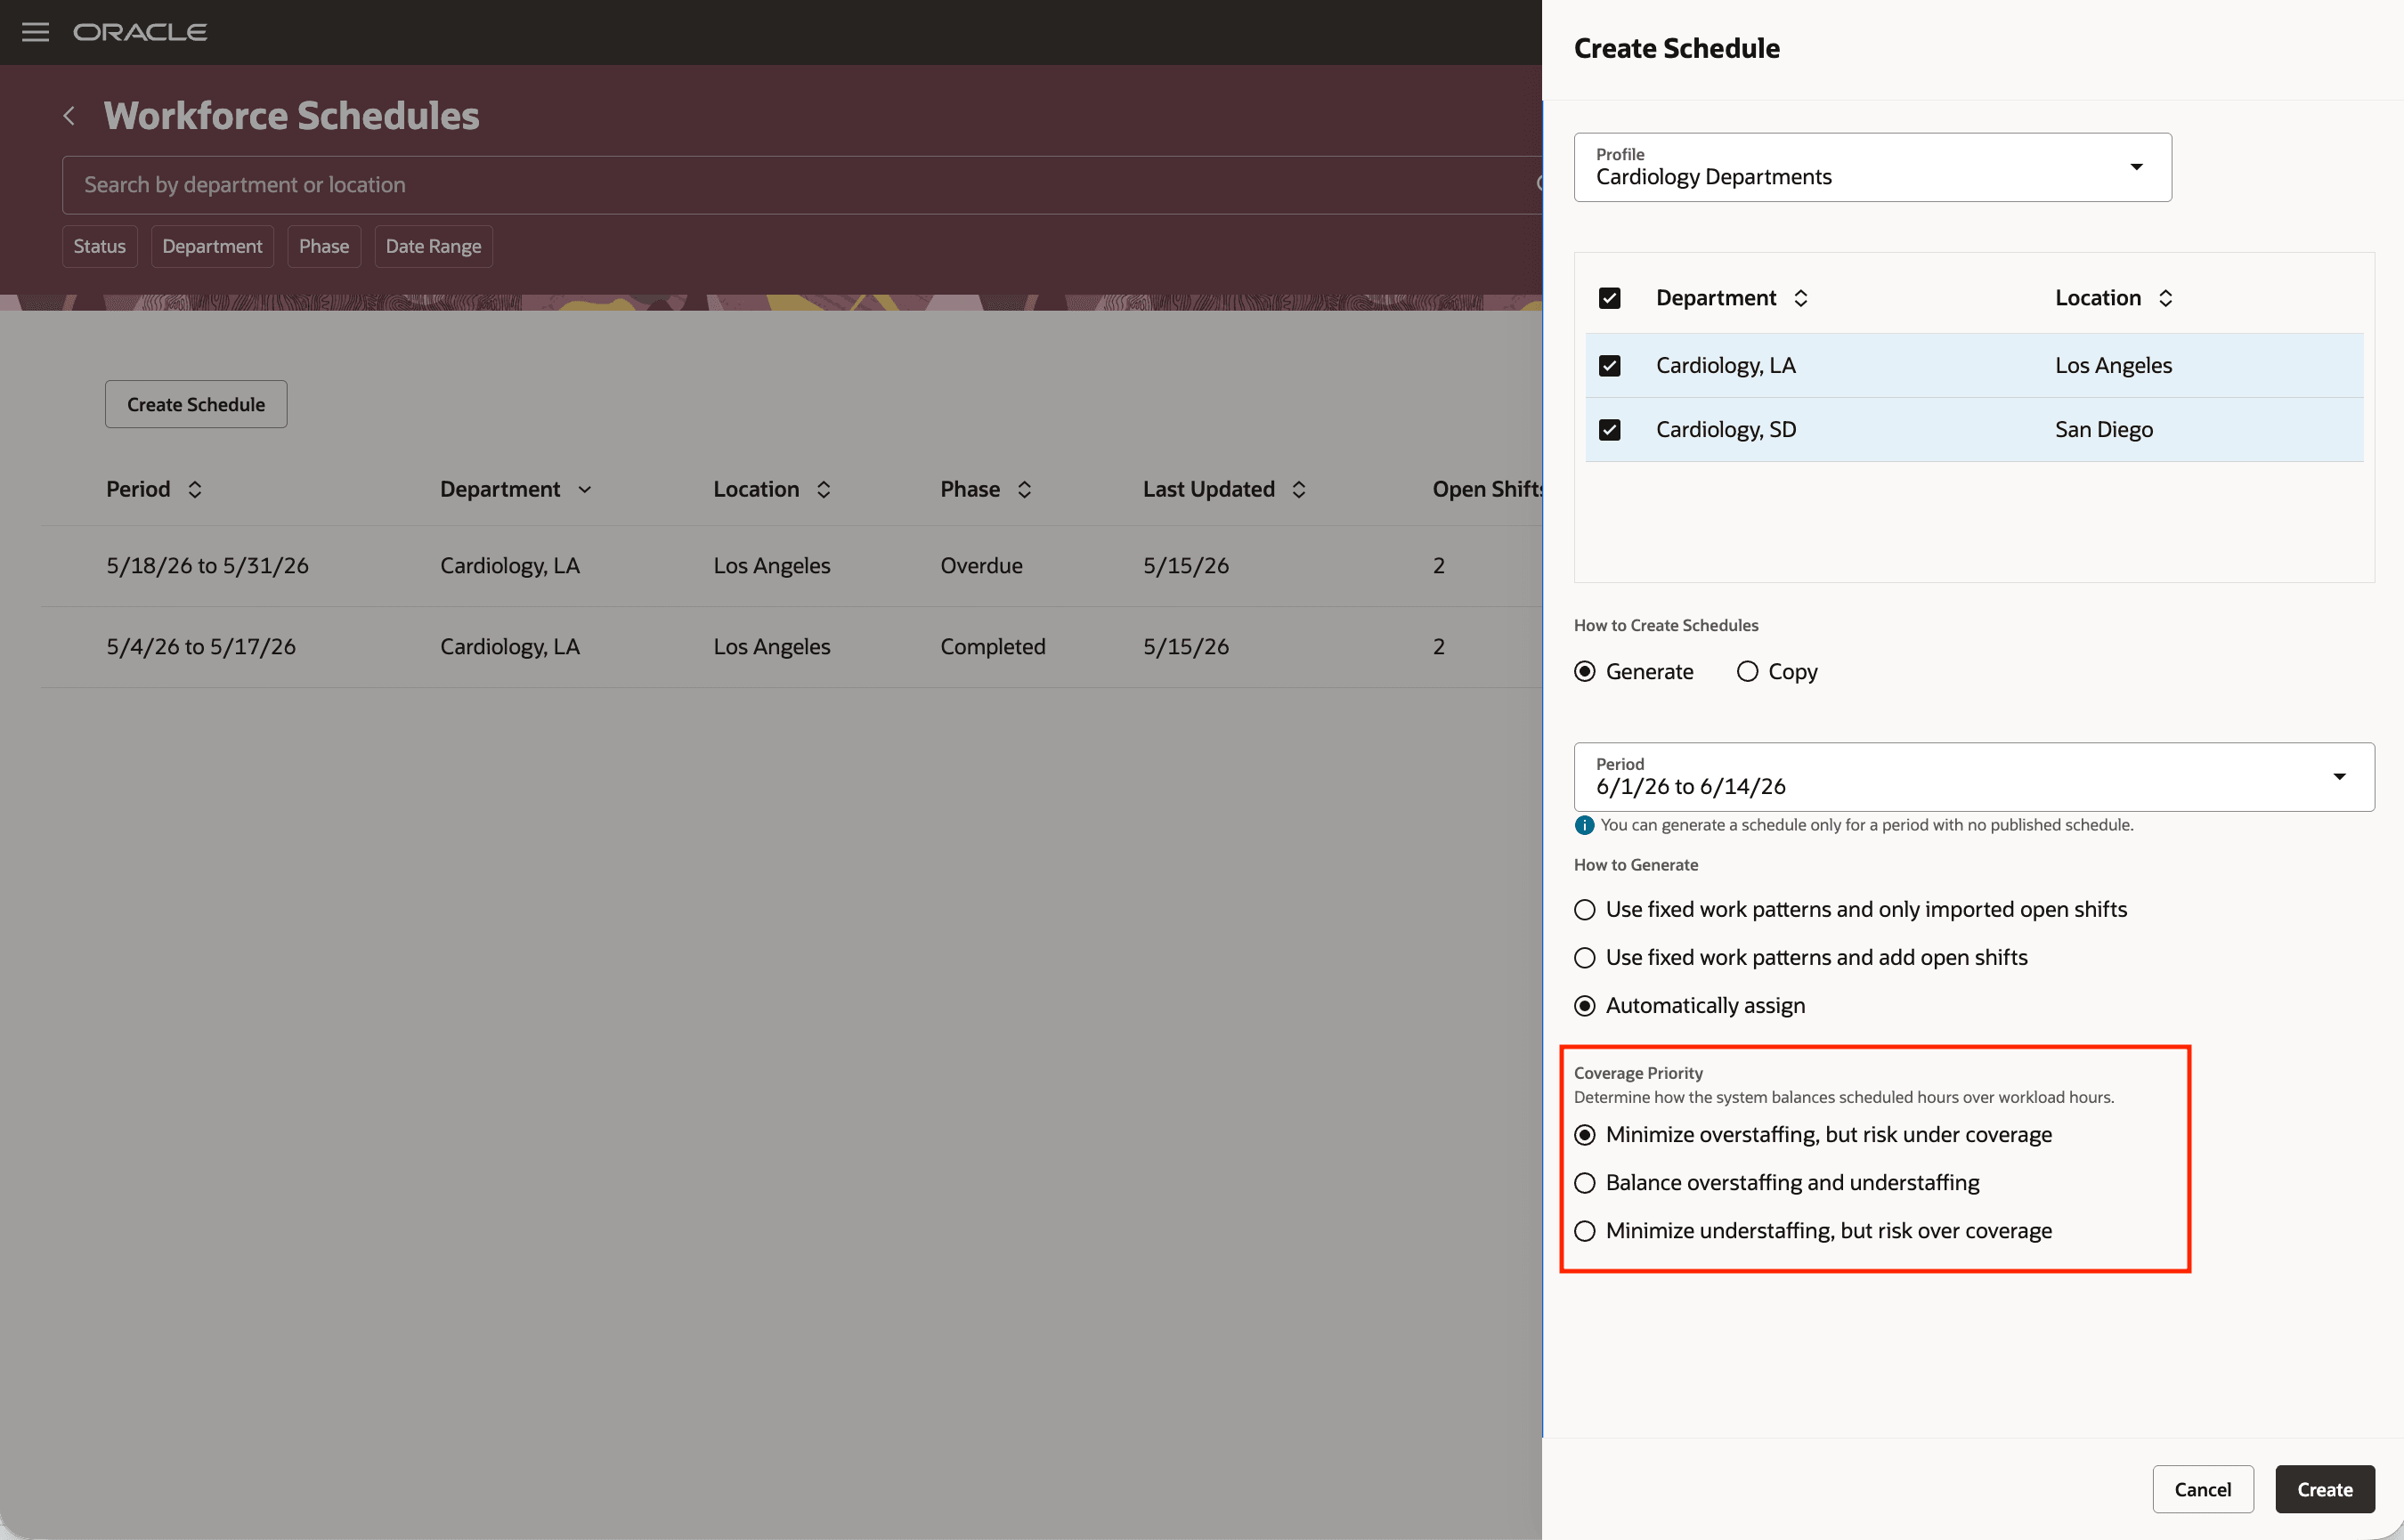
Task: Click the 5/18/26 to 5/31/26 period cell
Action: 208,566
